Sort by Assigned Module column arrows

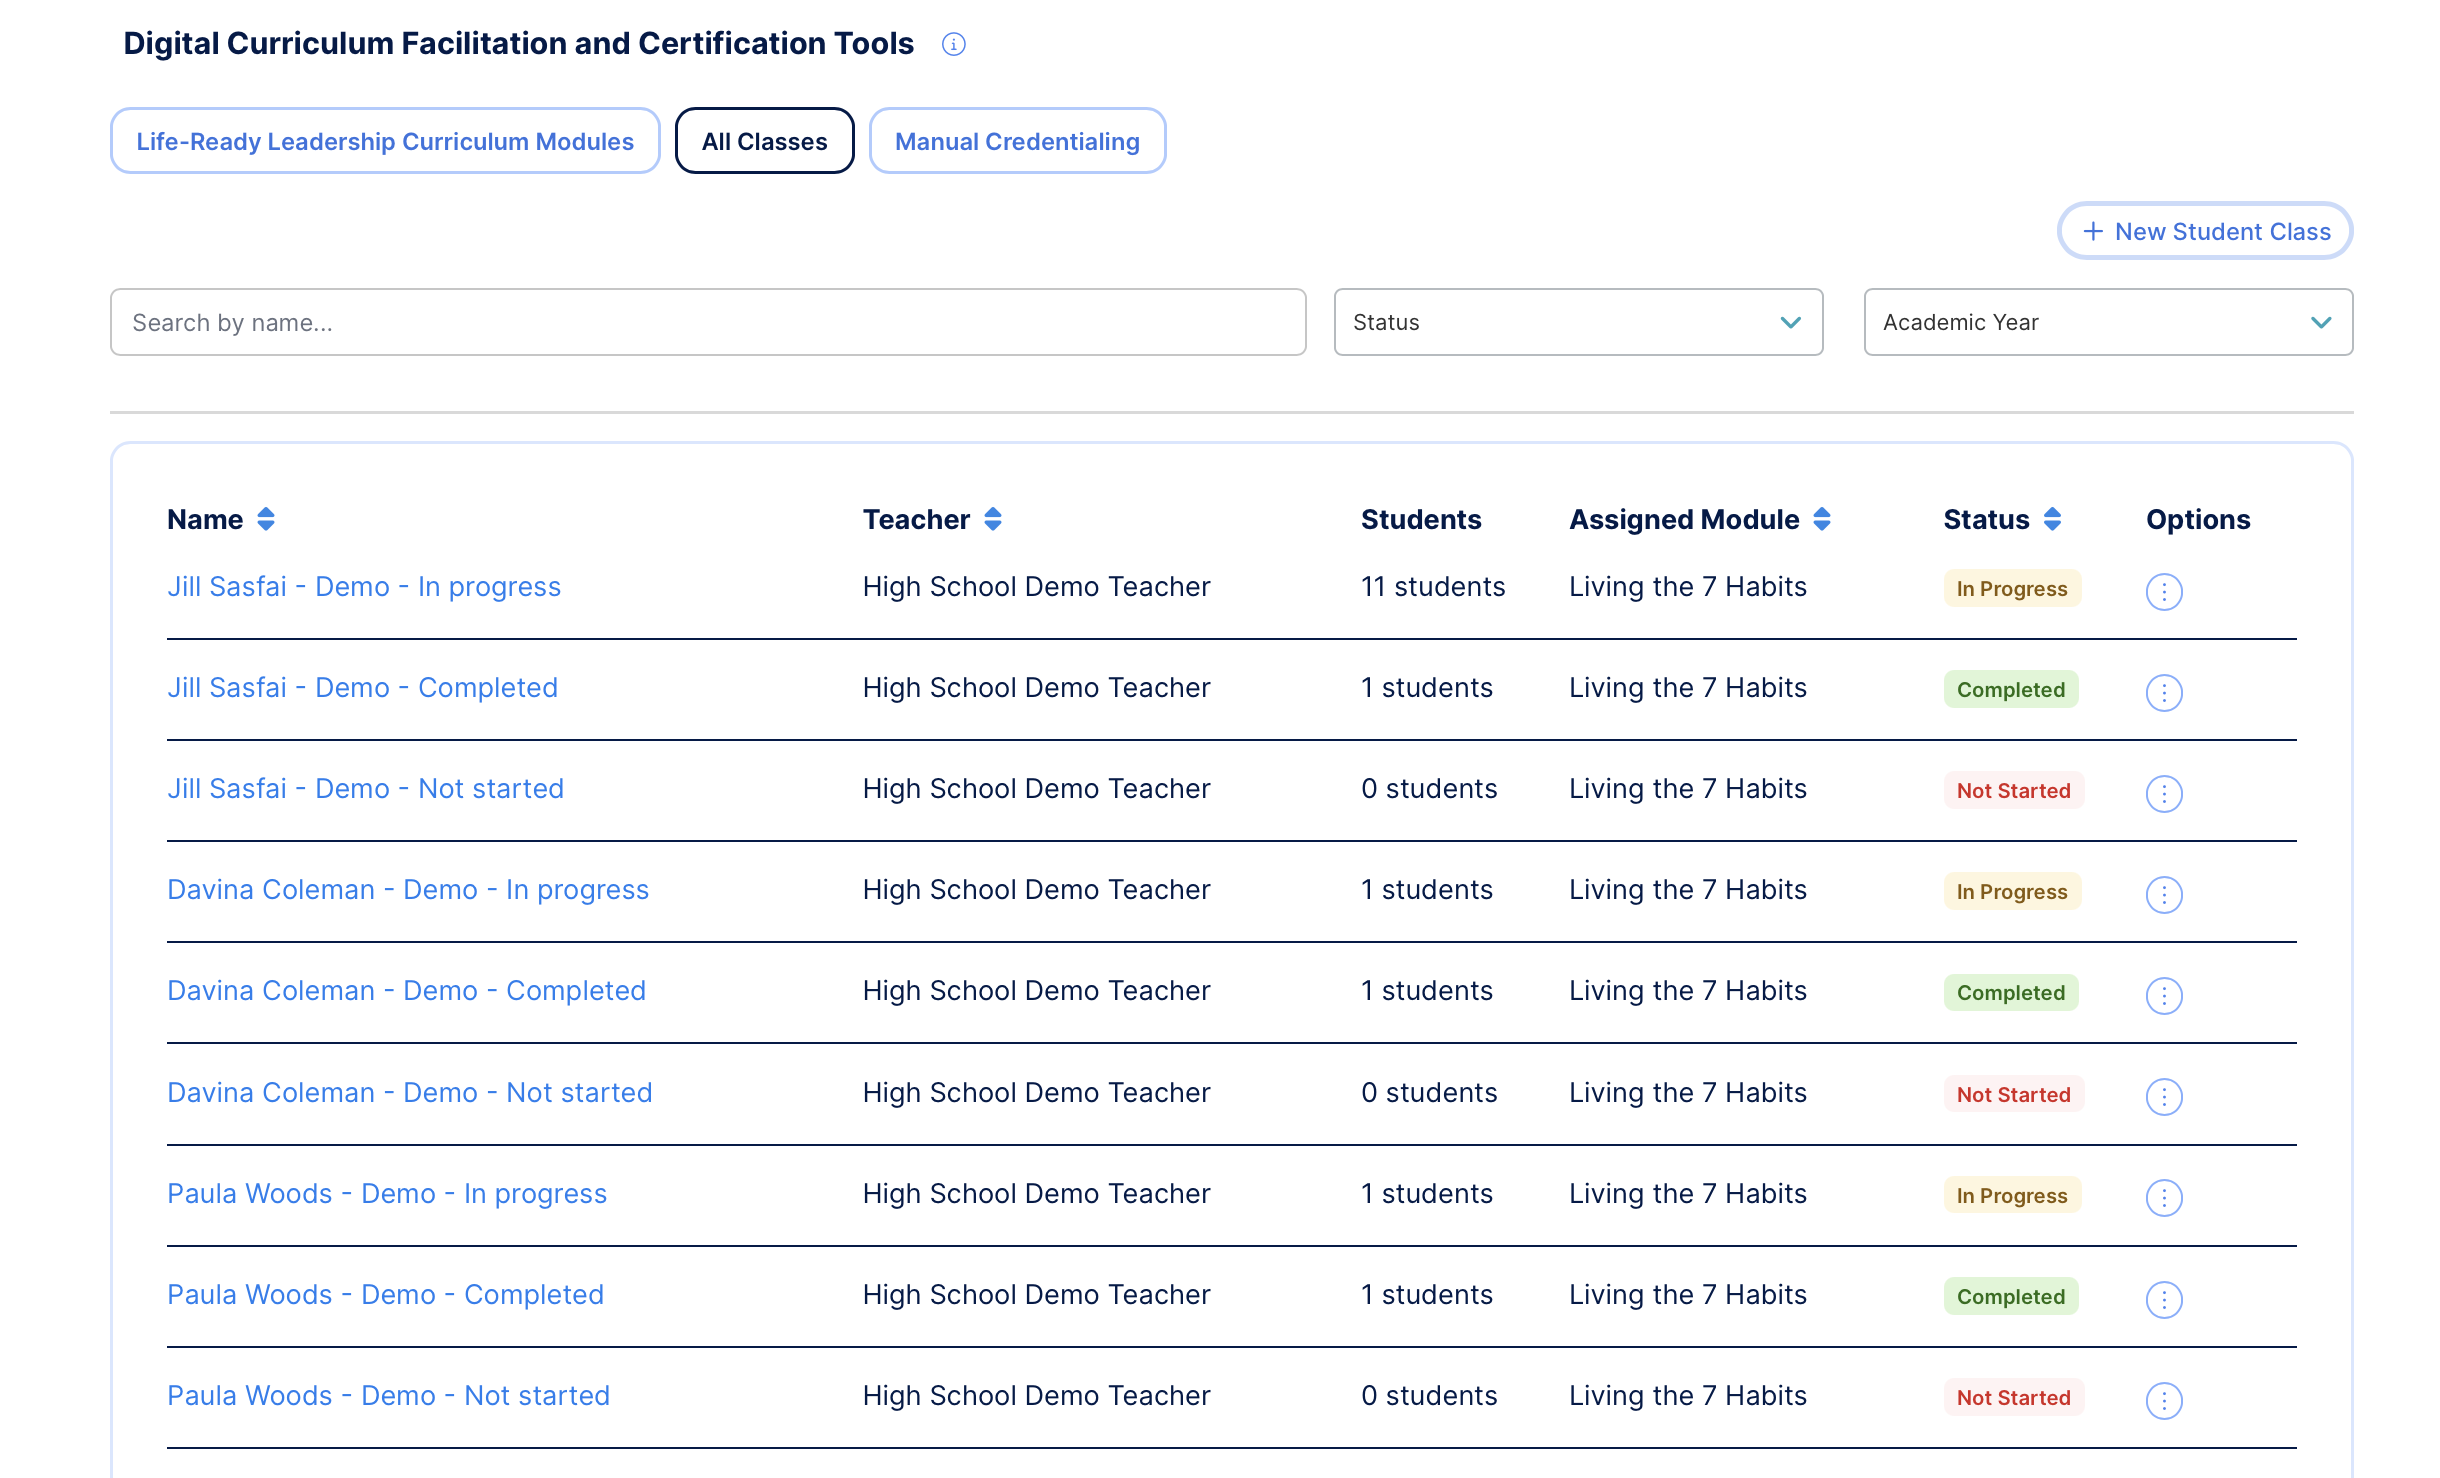tap(1822, 519)
